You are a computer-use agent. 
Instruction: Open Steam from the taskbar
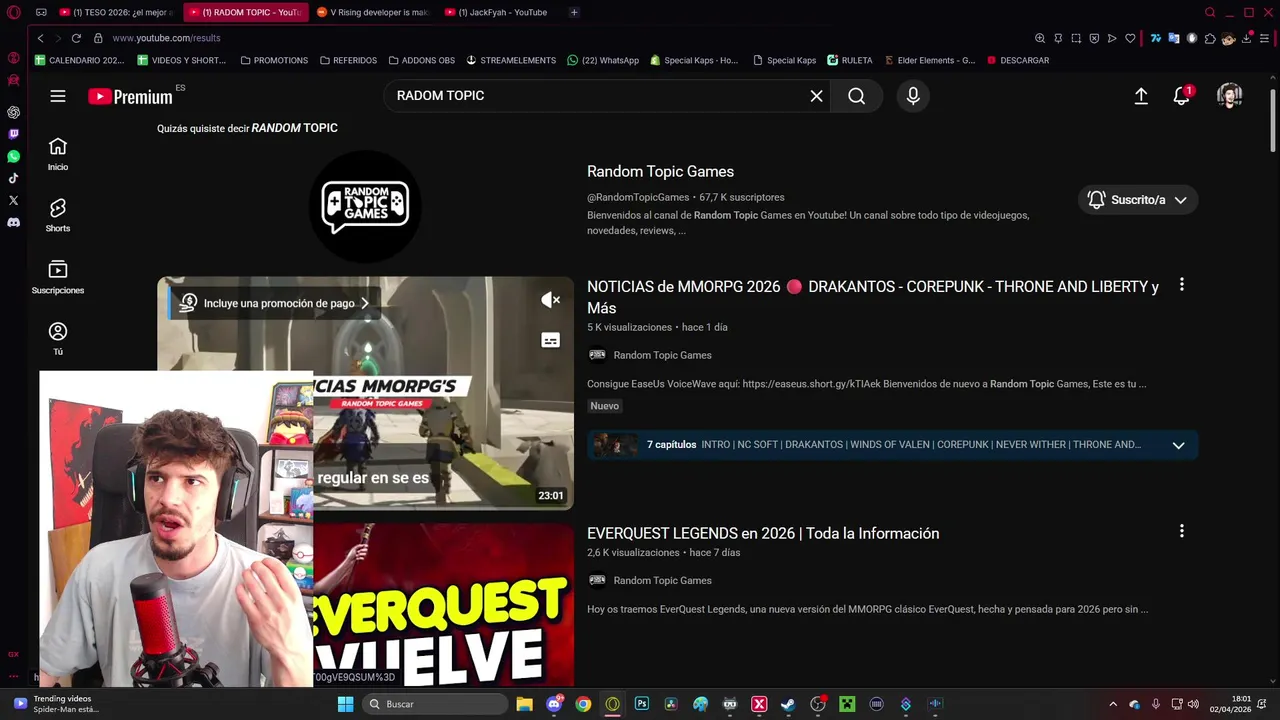(x=788, y=704)
